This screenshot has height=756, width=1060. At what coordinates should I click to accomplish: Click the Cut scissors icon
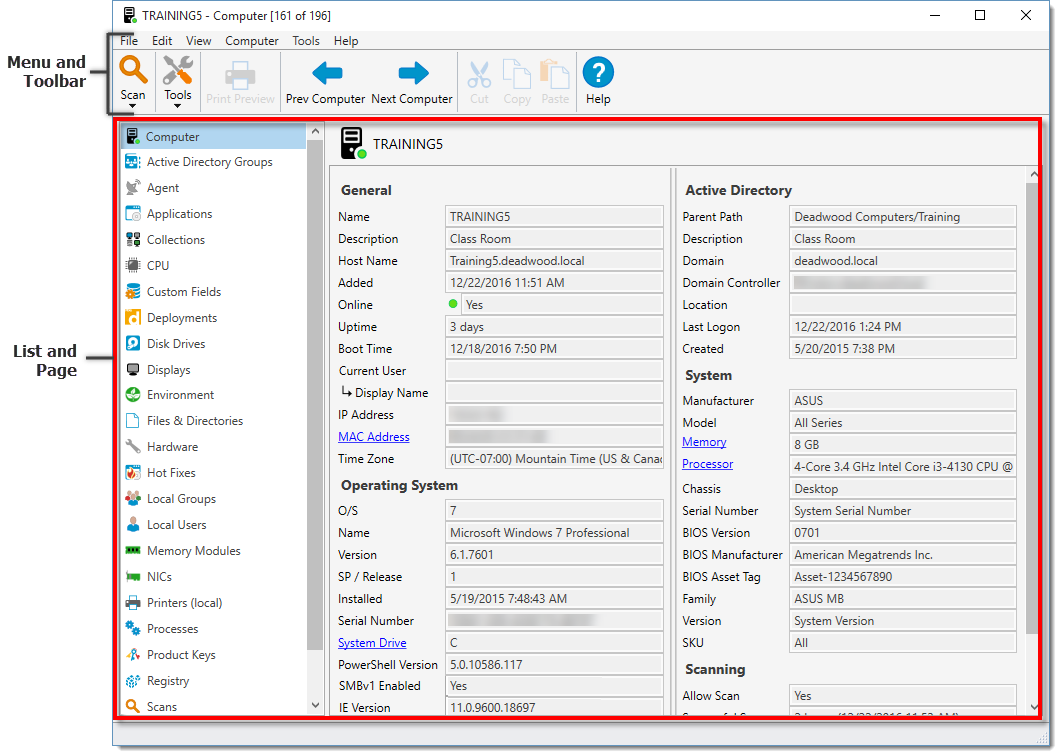coord(479,75)
